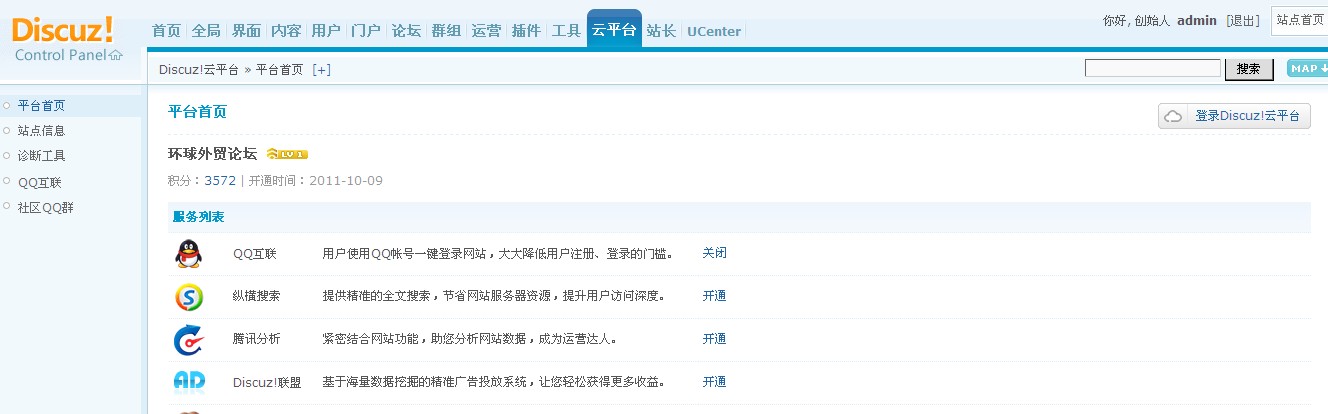Click 开通 for 腾讯分析
This screenshot has width=1328, height=414.
(x=715, y=339)
